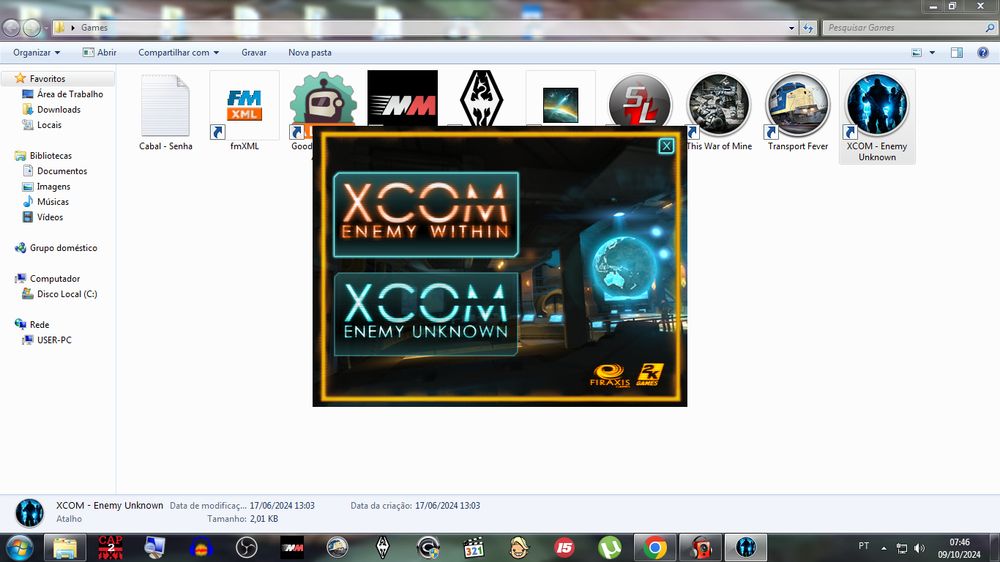Open the view options dropdown arrow

pos(932,52)
